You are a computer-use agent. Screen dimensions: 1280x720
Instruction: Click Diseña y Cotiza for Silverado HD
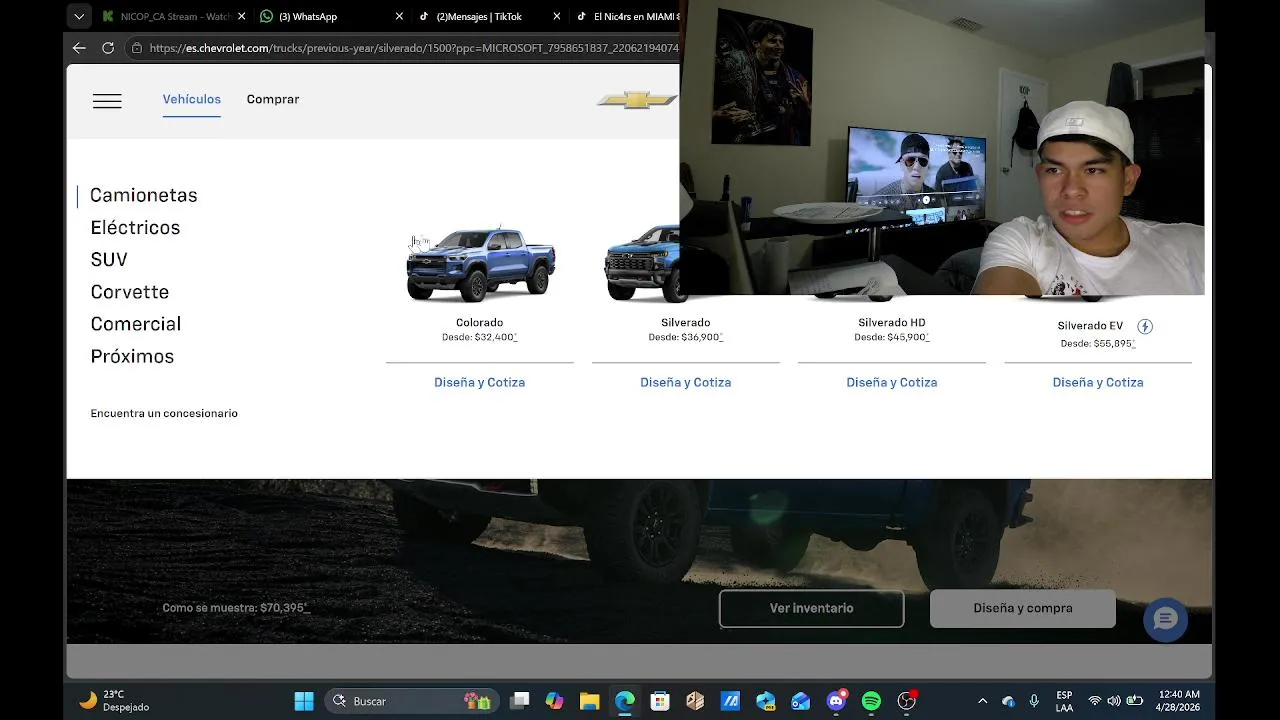892,382
